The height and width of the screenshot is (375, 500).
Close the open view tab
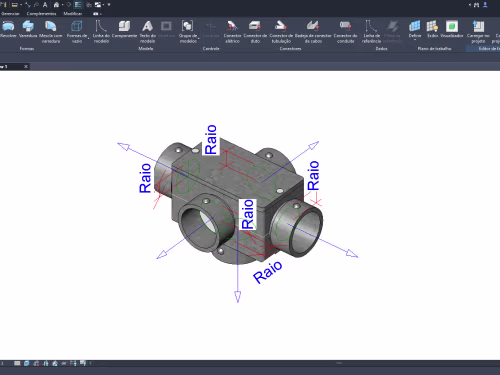tap(26, 67)
